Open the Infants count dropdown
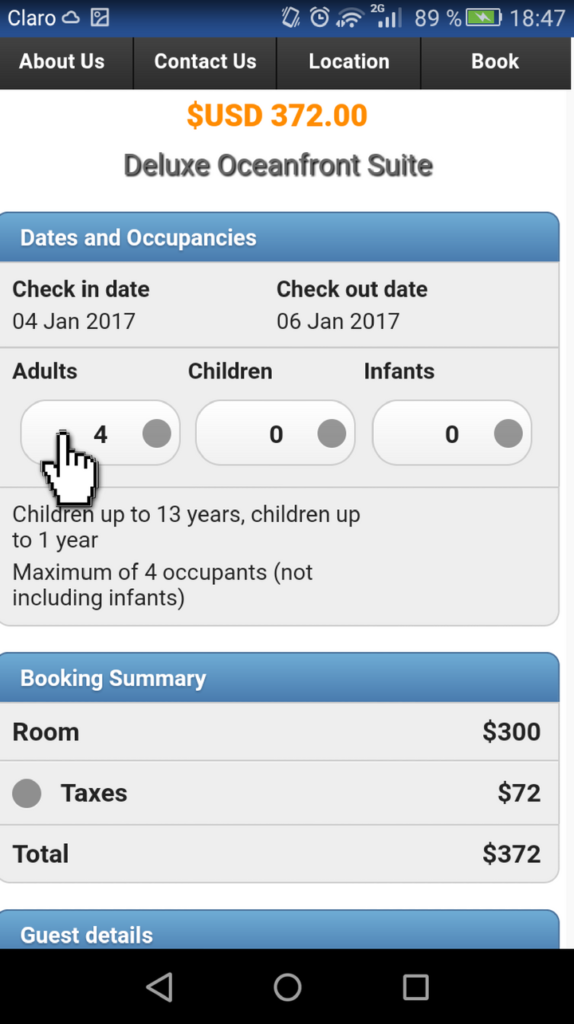The width and height of the screenshot is (574, 1024). click(452, 433)
